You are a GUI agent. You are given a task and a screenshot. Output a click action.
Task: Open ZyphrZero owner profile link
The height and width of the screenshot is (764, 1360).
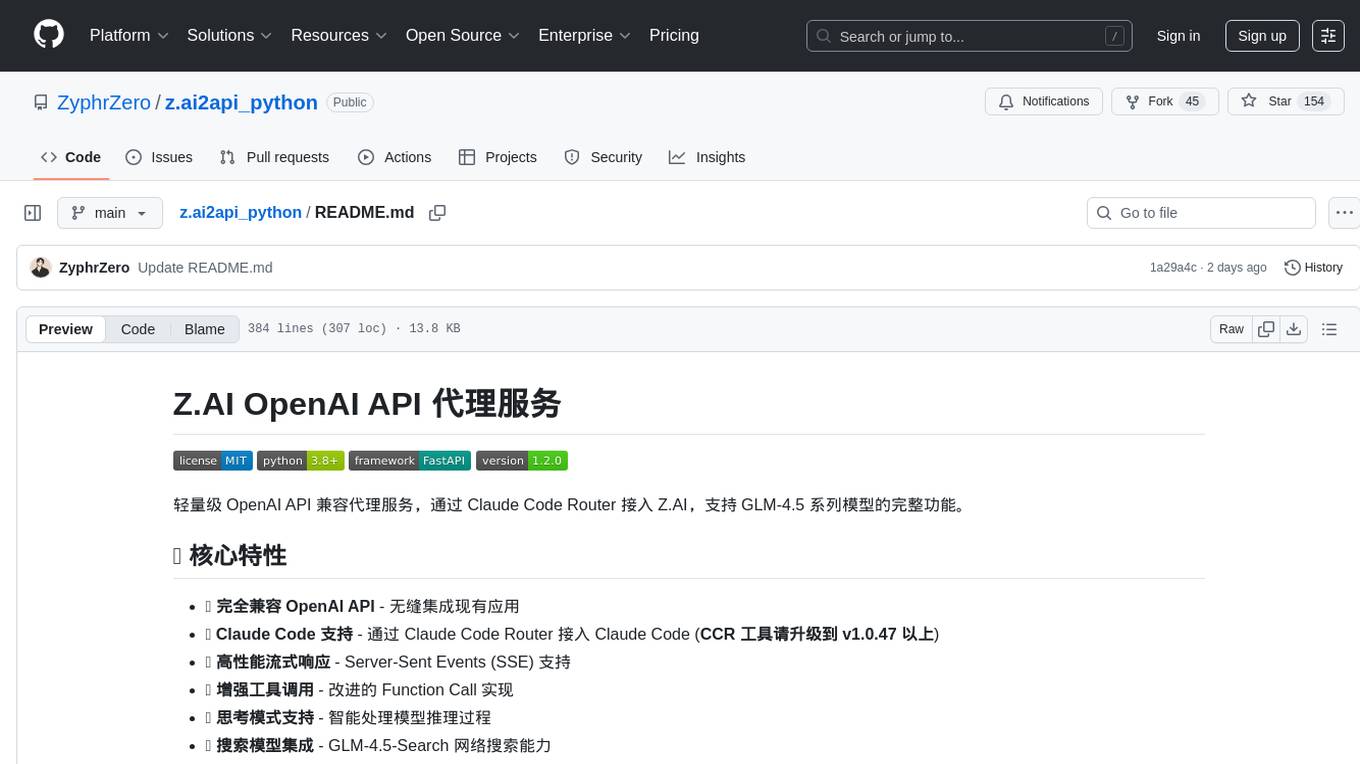coord(104,102)
